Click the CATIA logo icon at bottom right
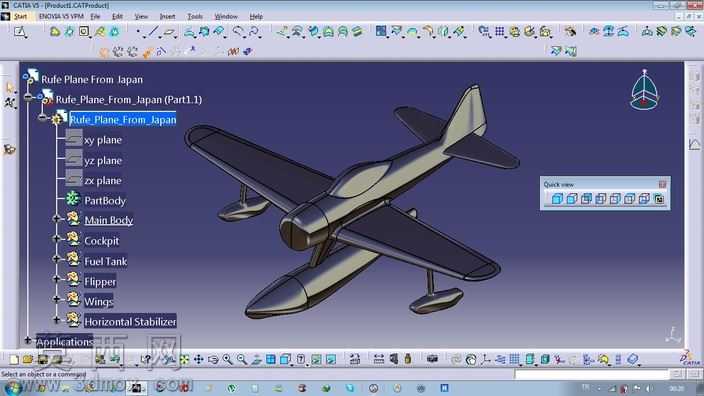Viewport: 704px width, 396px height. 690,358
